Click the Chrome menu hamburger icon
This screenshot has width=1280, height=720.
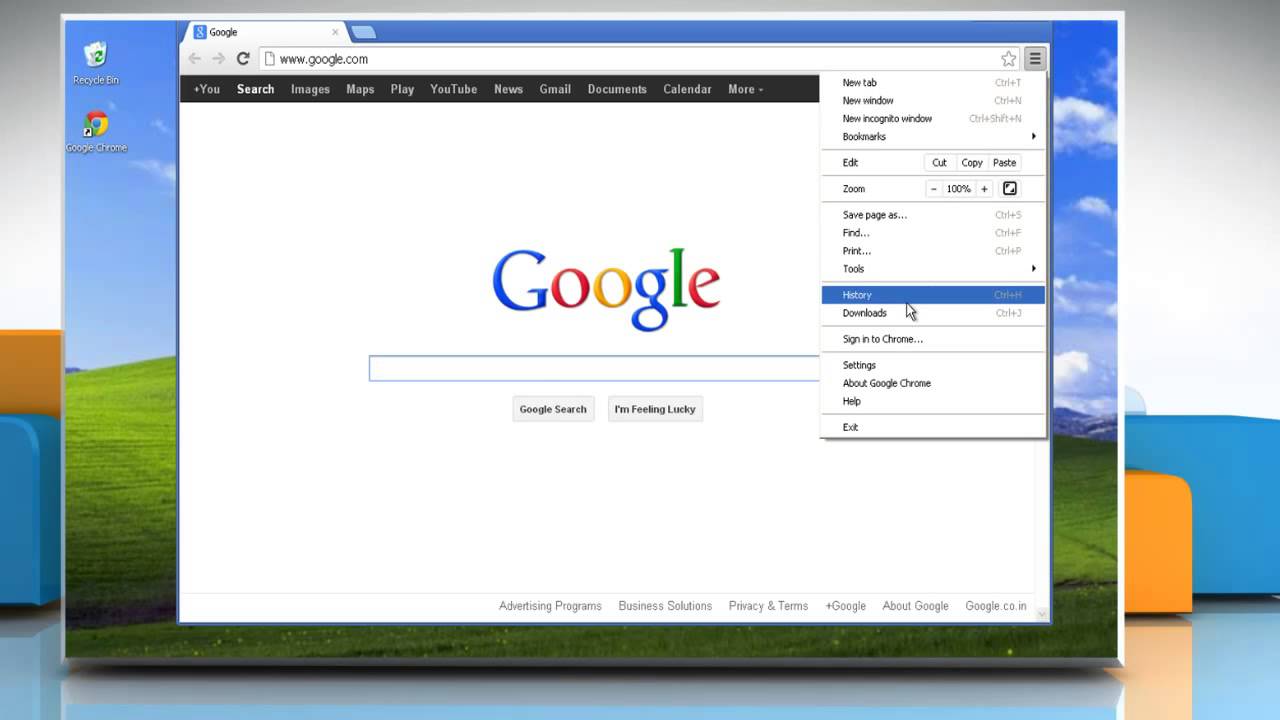(x=1035, y=59)
